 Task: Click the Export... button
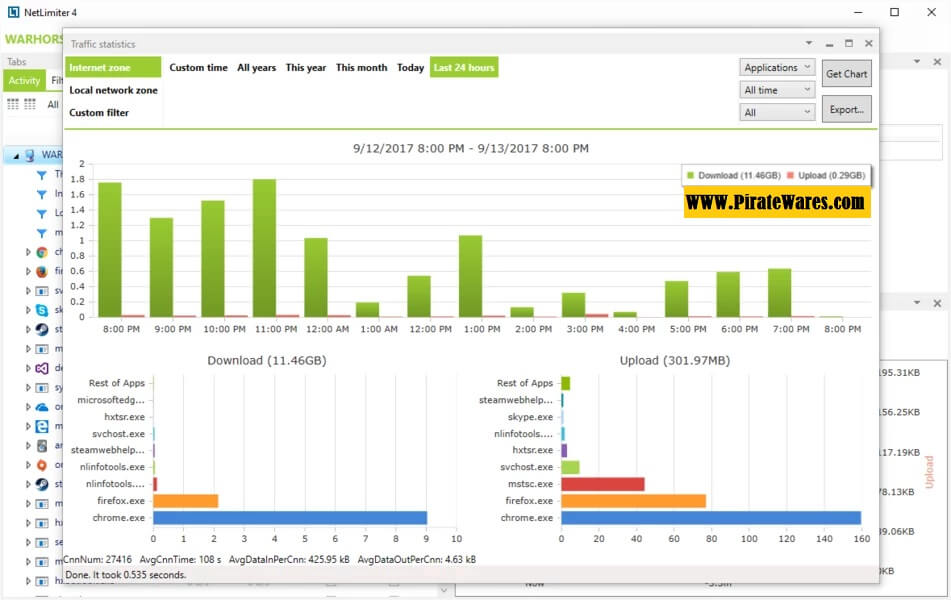click(846, 109)
